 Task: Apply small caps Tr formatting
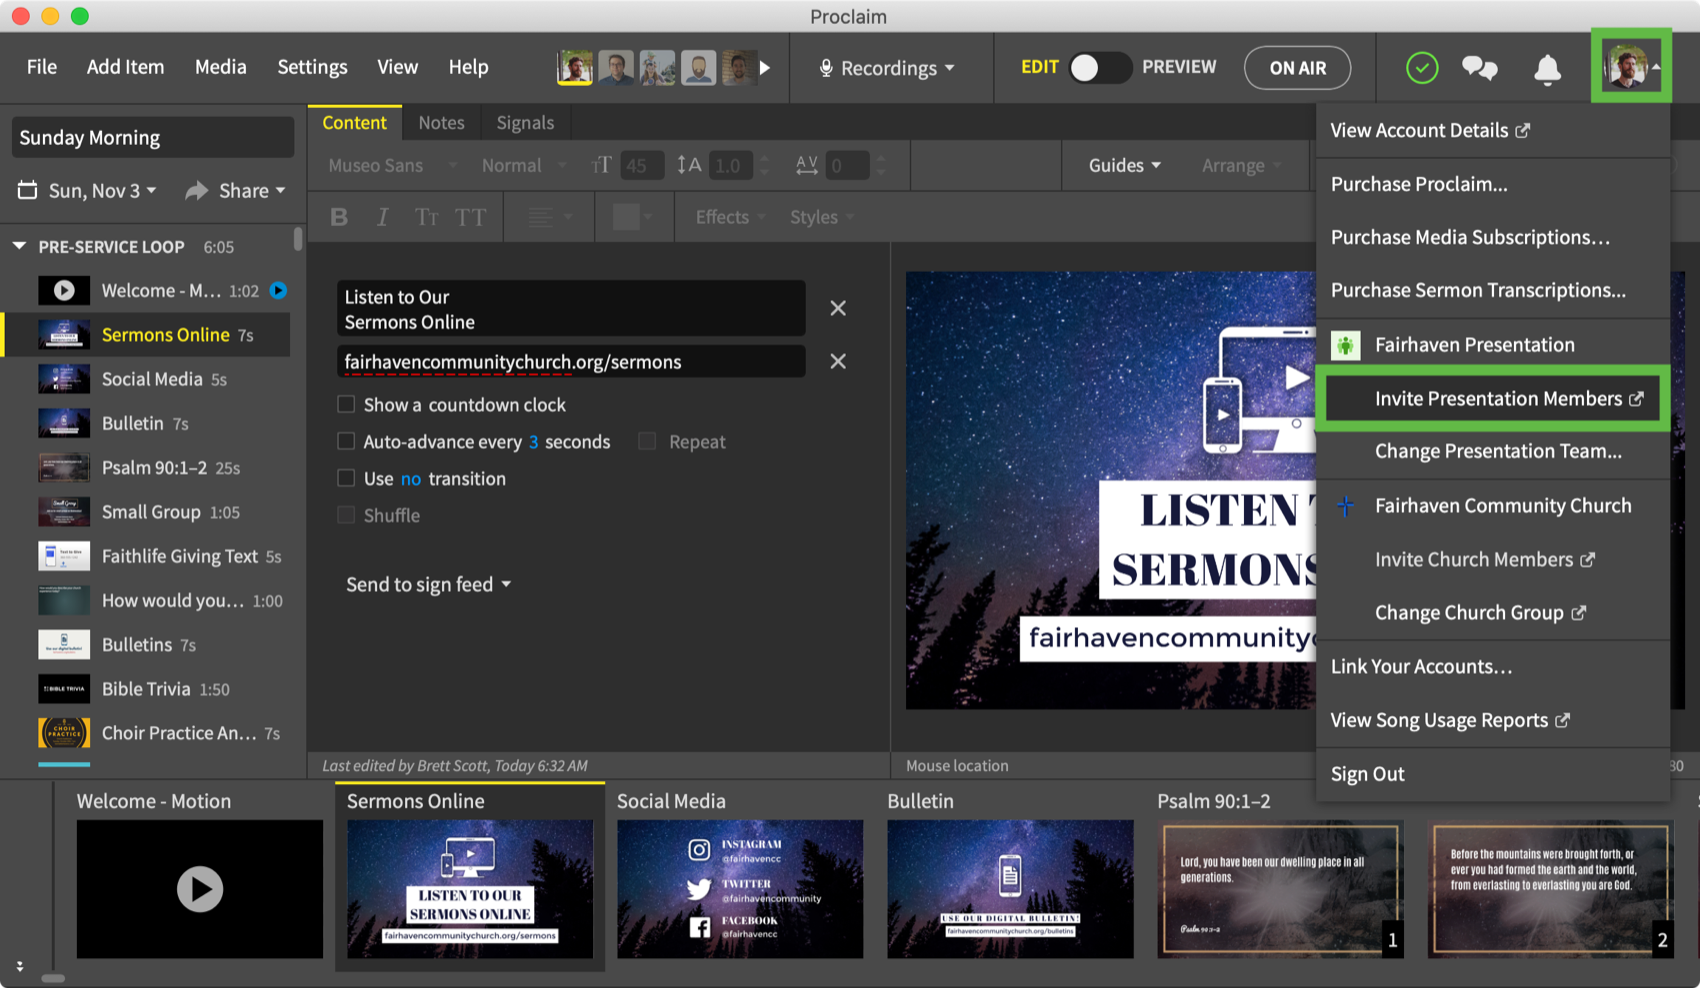[x=426, y=217]
